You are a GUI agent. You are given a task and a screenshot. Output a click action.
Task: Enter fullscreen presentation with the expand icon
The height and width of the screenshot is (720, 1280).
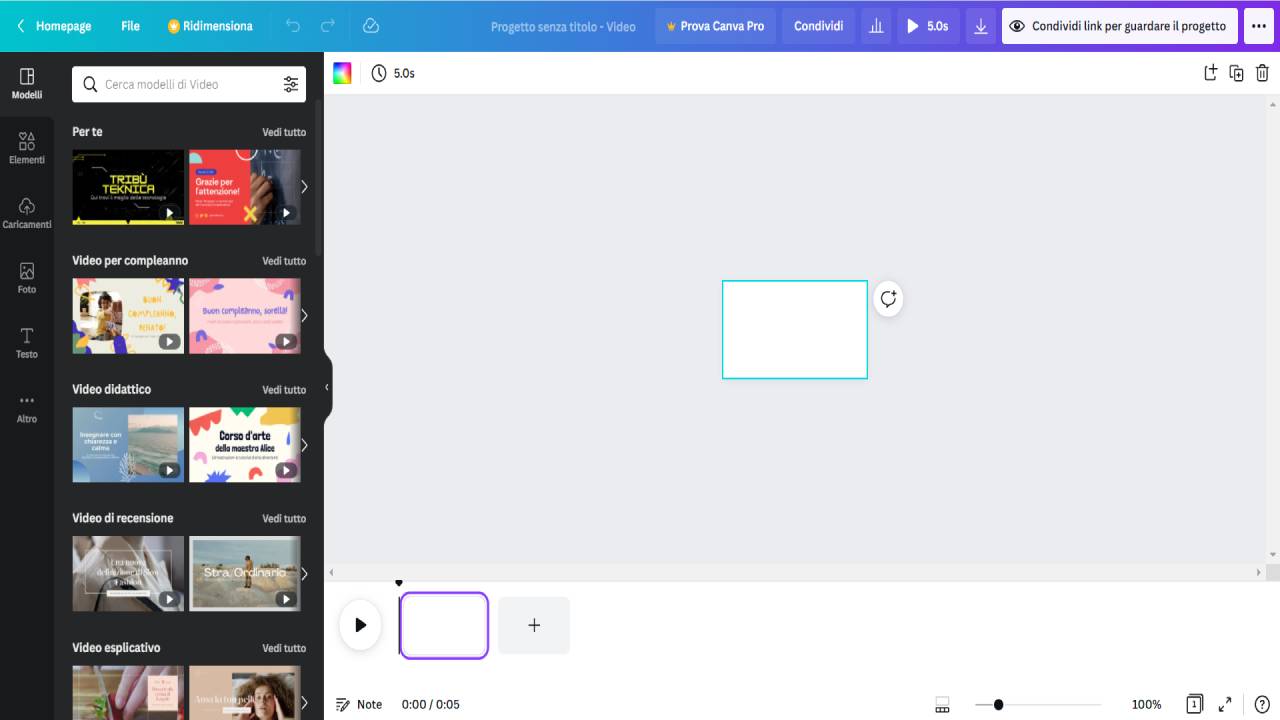[1224, 704]
